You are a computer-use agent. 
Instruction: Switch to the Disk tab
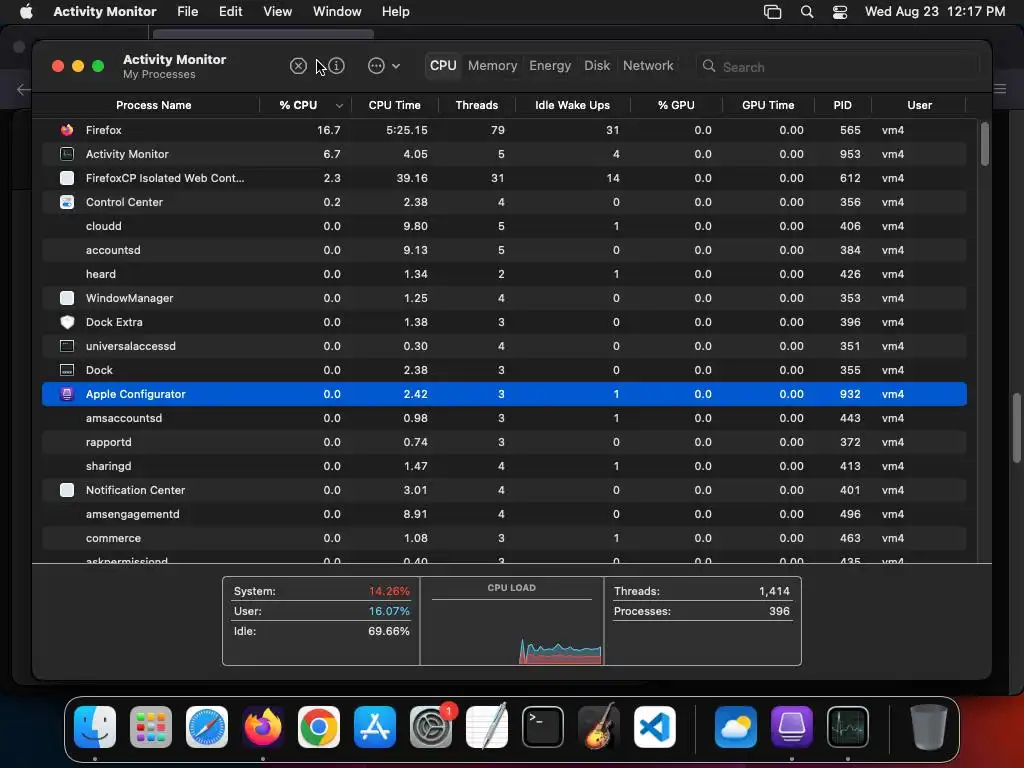pyautogui.click(x=597, y=66)
